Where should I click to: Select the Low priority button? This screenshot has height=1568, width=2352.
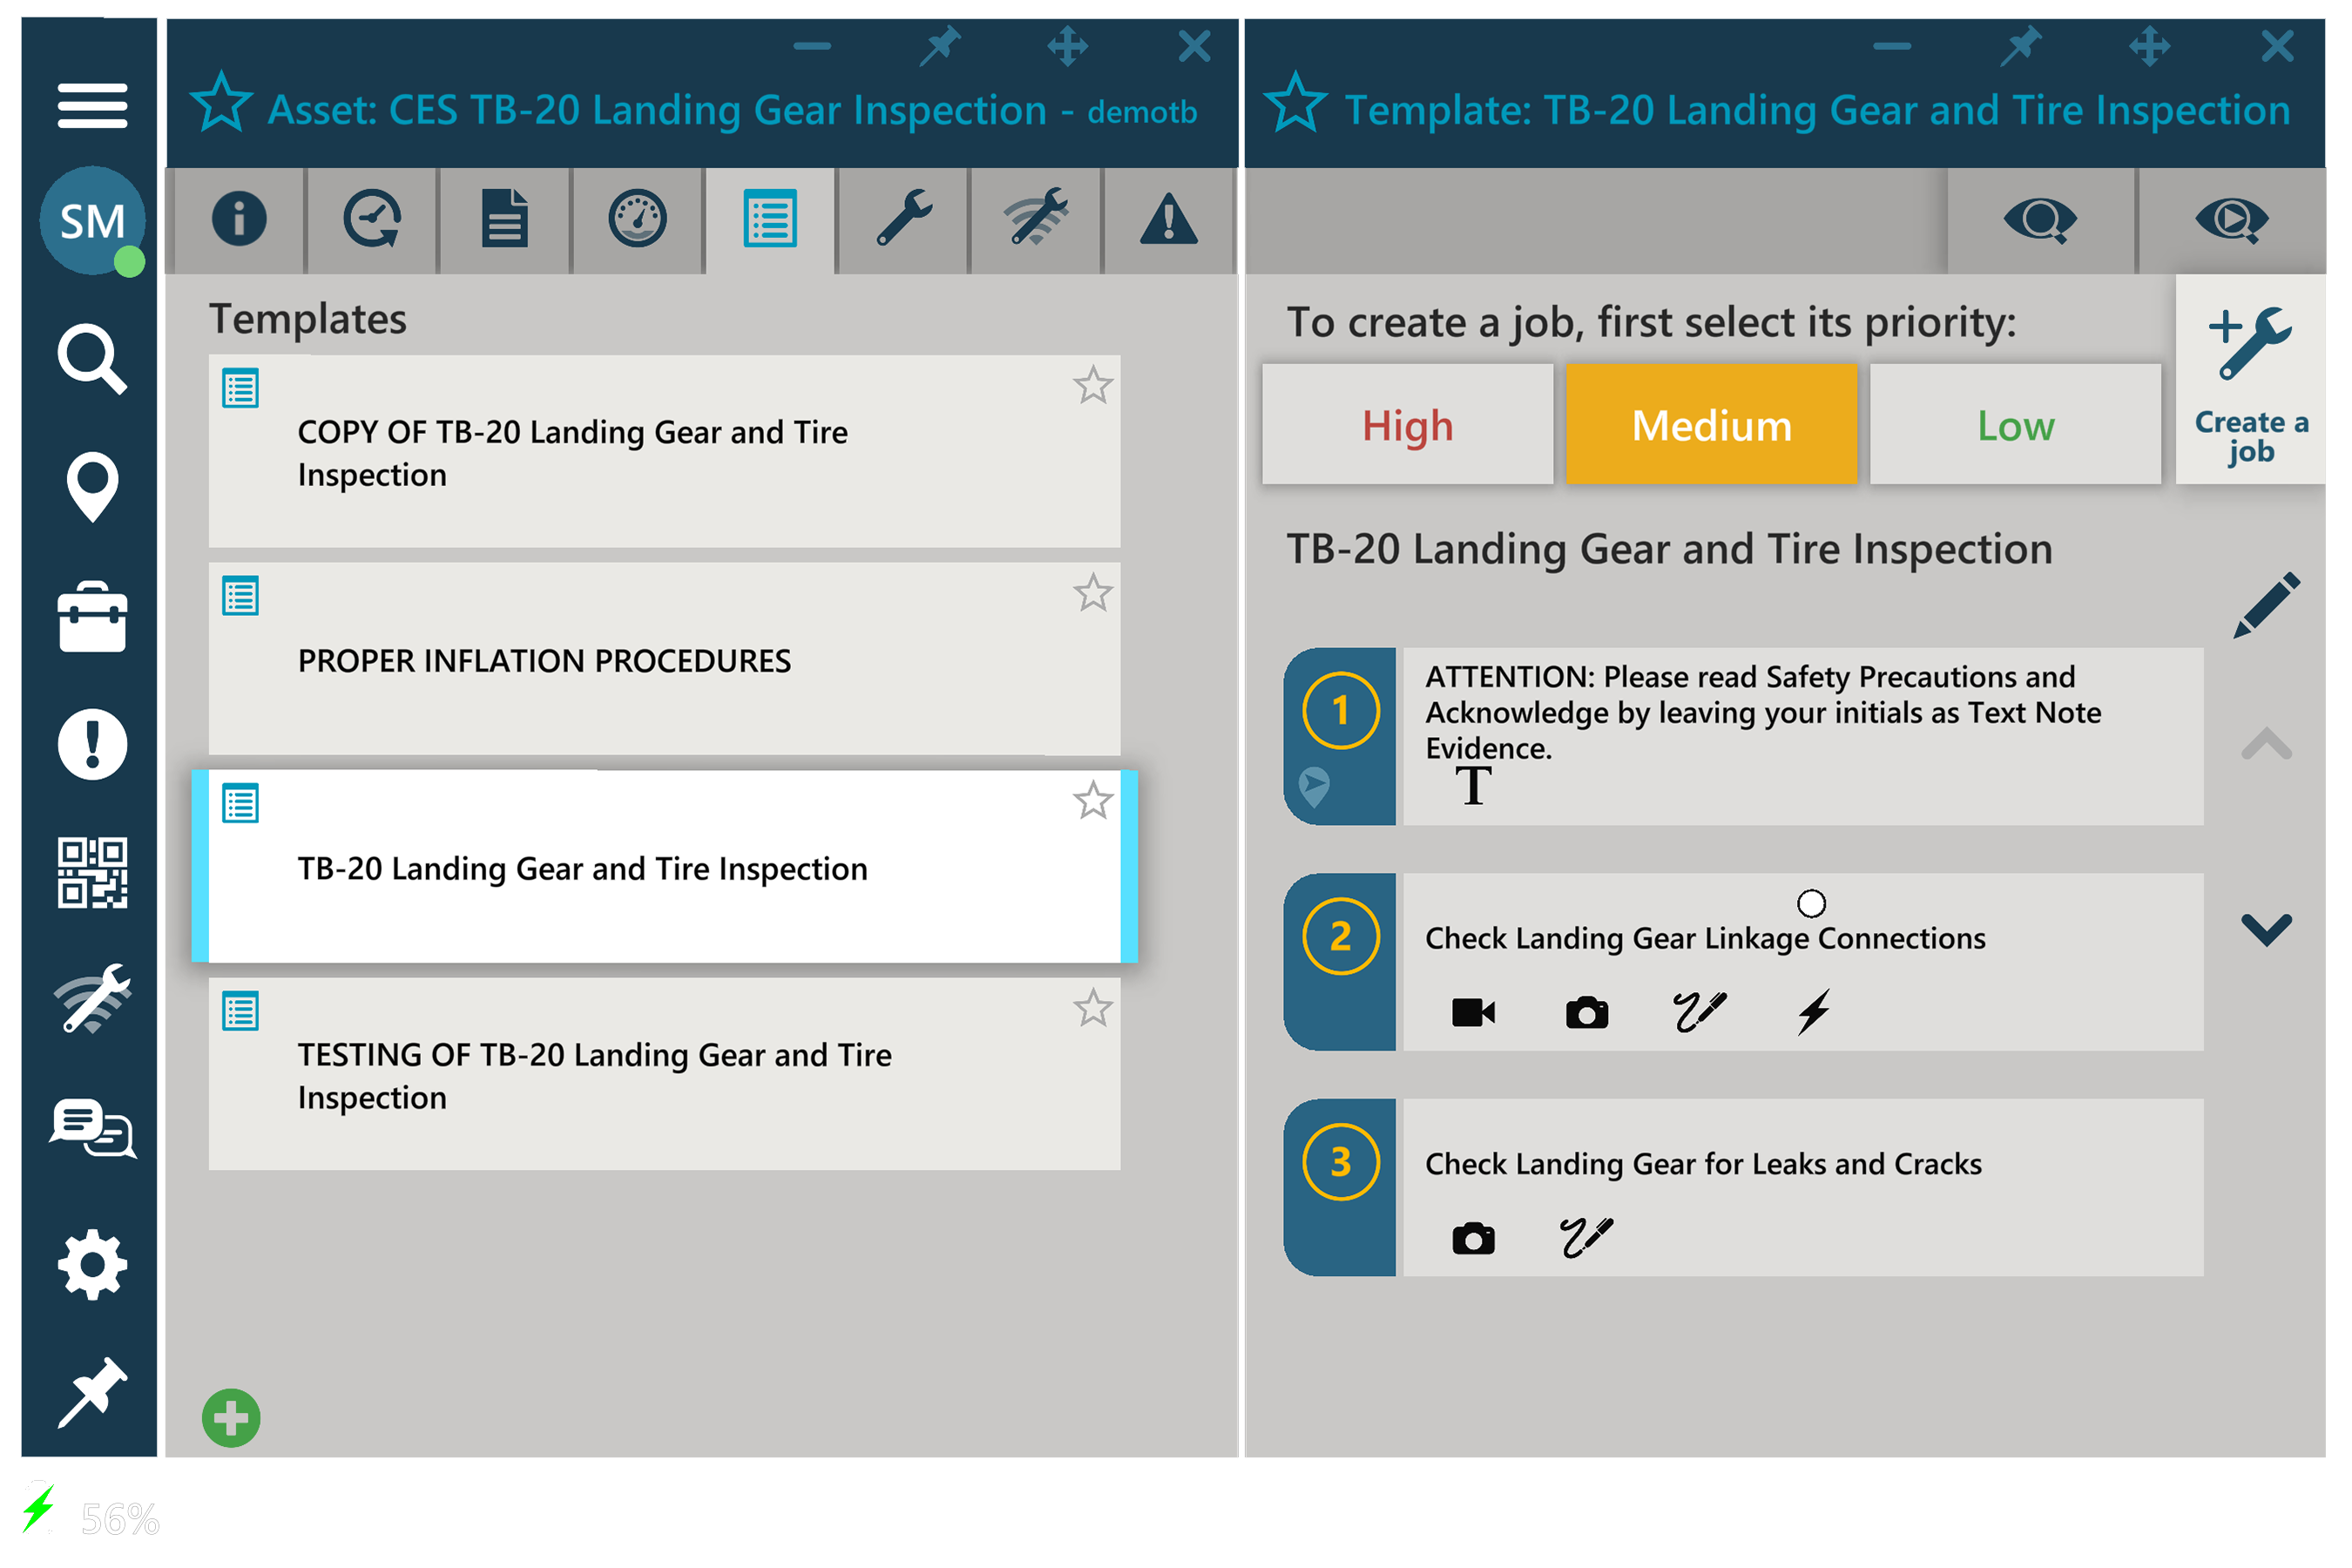(2014, 425)
